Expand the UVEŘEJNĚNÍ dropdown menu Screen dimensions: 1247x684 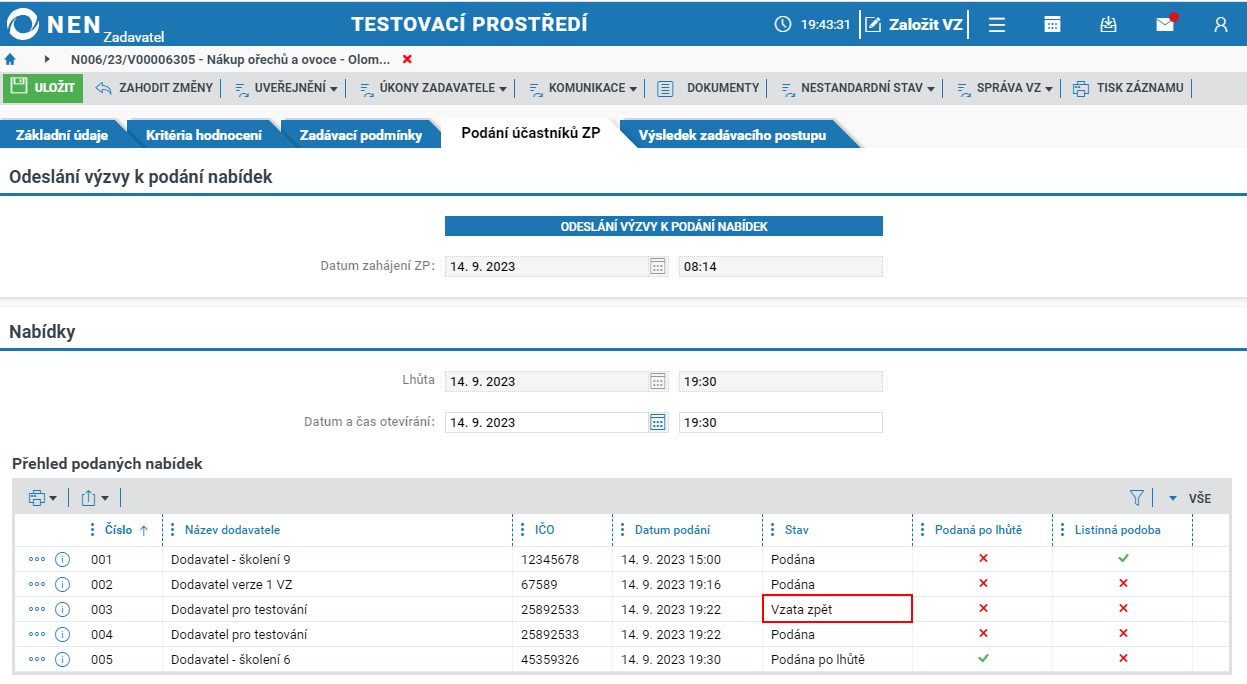285,89
